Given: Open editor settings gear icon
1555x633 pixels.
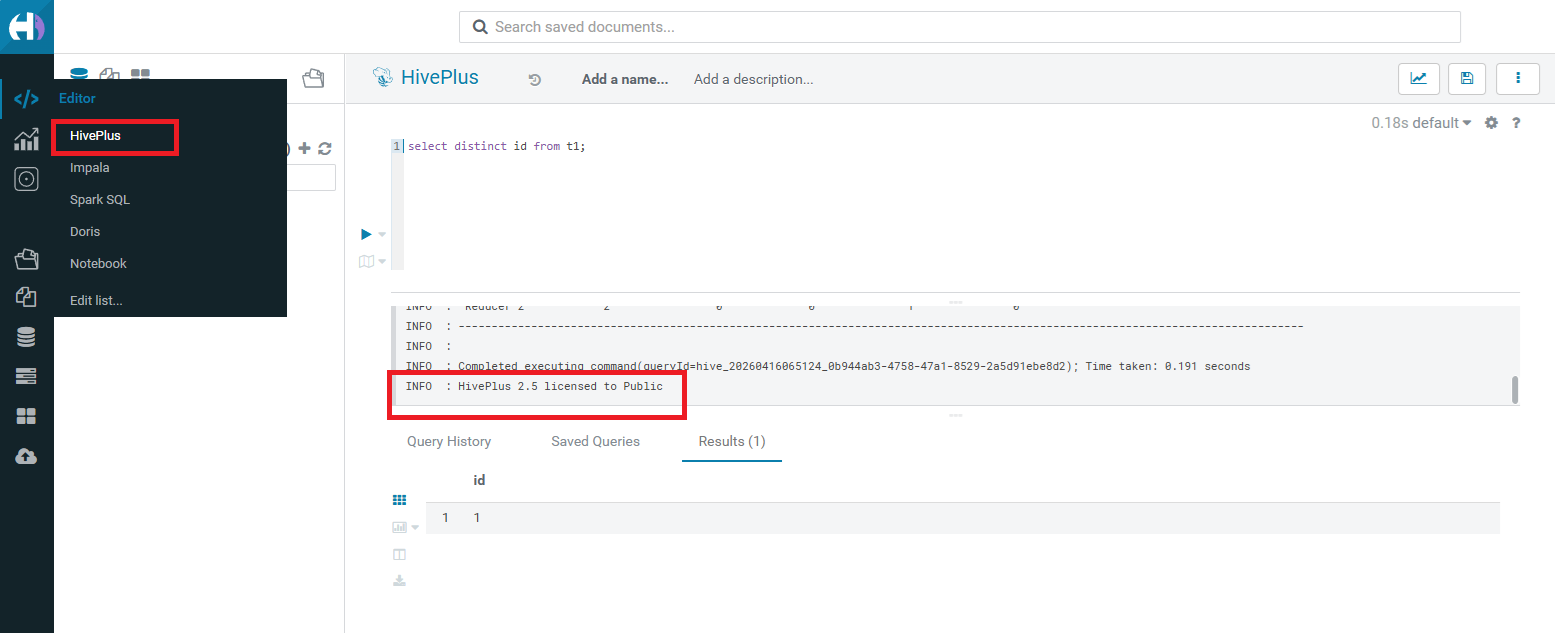Looking at the screenshot, I should [x=1491, y=123].
